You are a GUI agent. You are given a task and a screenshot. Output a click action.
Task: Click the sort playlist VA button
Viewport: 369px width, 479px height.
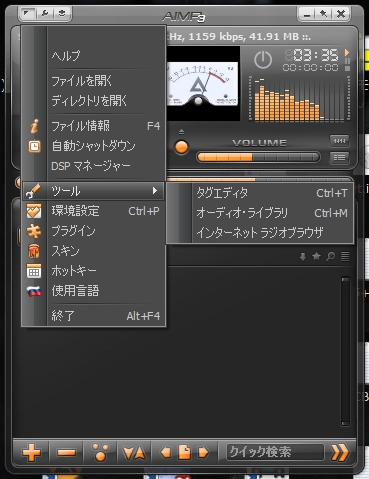pos(134,452)
